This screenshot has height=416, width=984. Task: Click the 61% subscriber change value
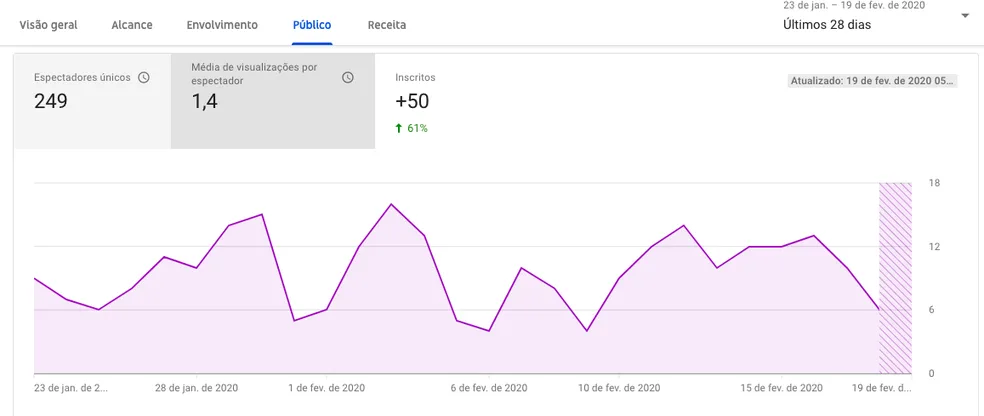tap(417, 128)
